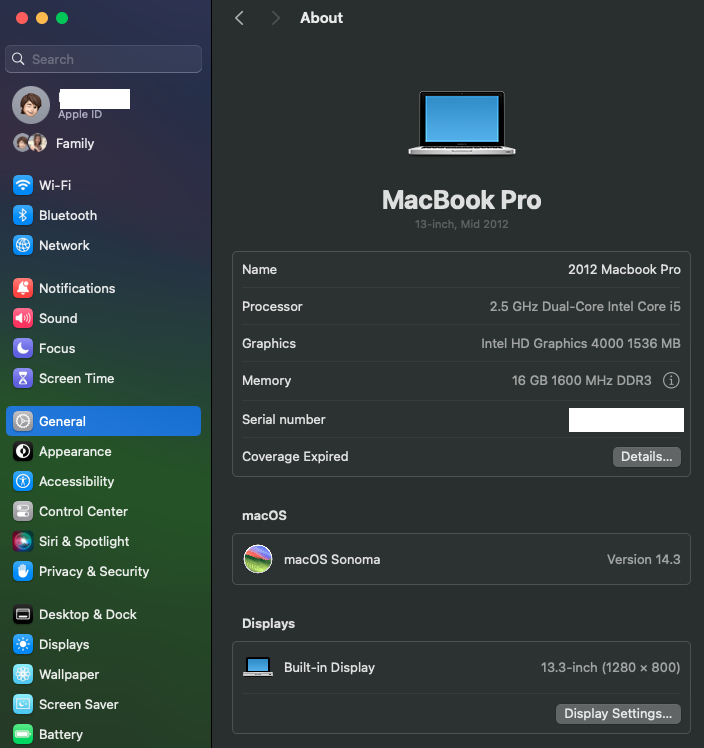Click the Apple ID avatar picture

point(31,105)
